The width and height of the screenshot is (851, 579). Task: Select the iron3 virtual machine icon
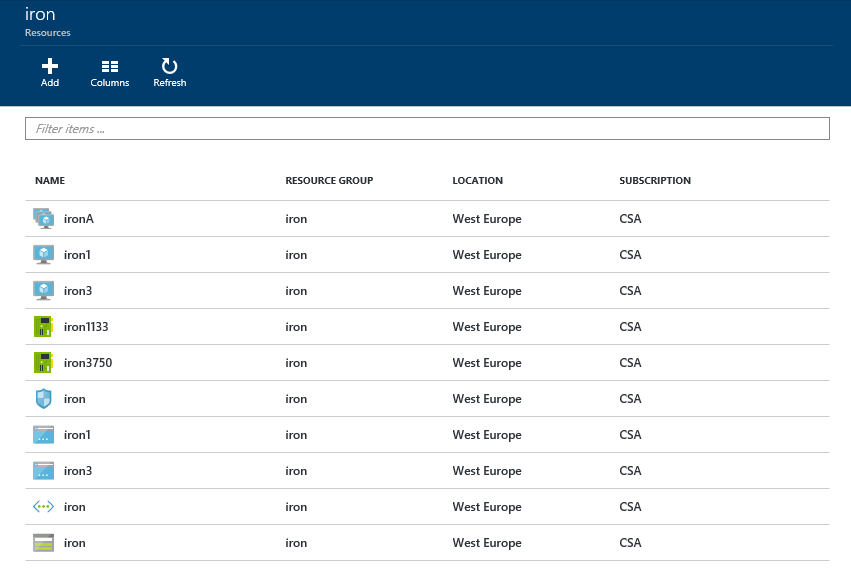[43, 290]
